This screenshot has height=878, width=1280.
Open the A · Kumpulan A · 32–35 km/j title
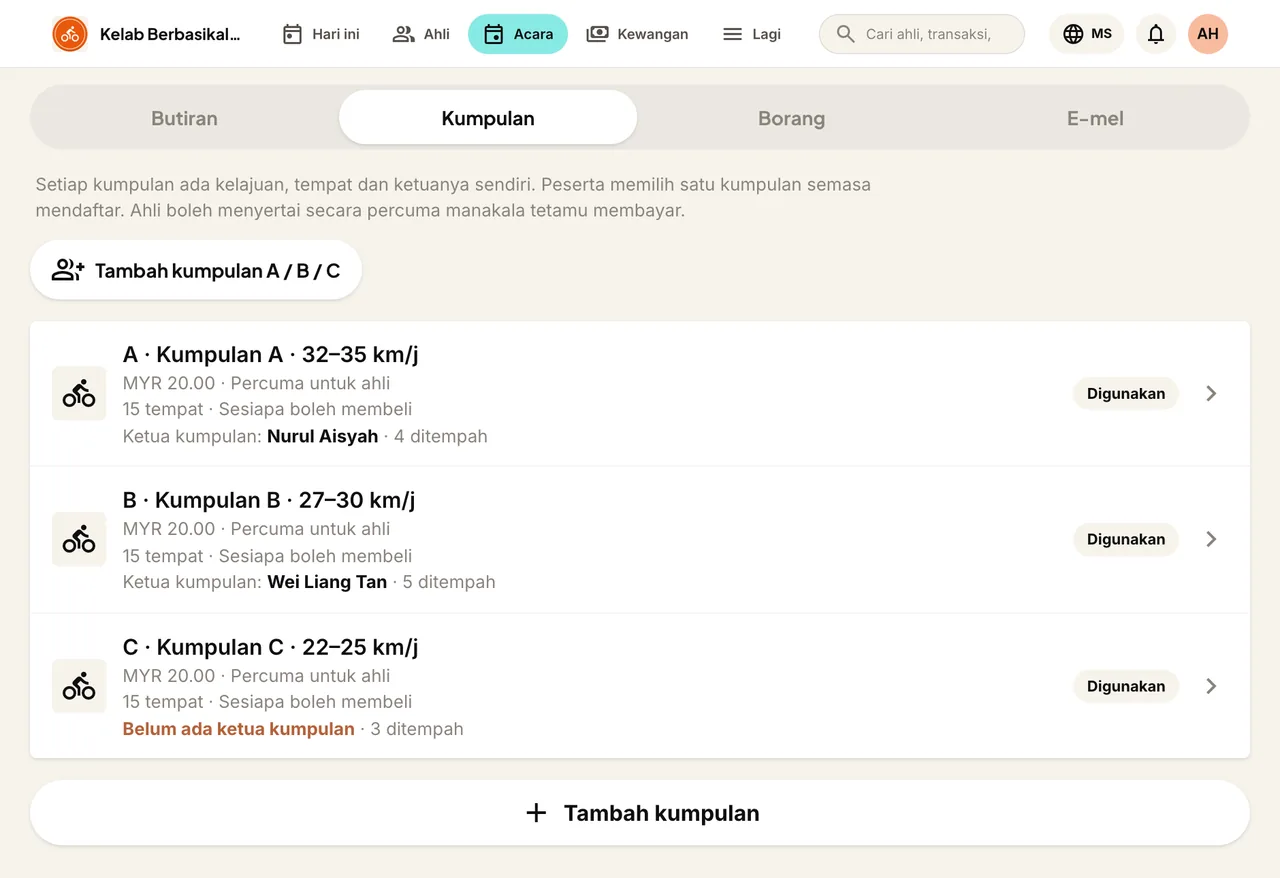(x=271, y=355)
